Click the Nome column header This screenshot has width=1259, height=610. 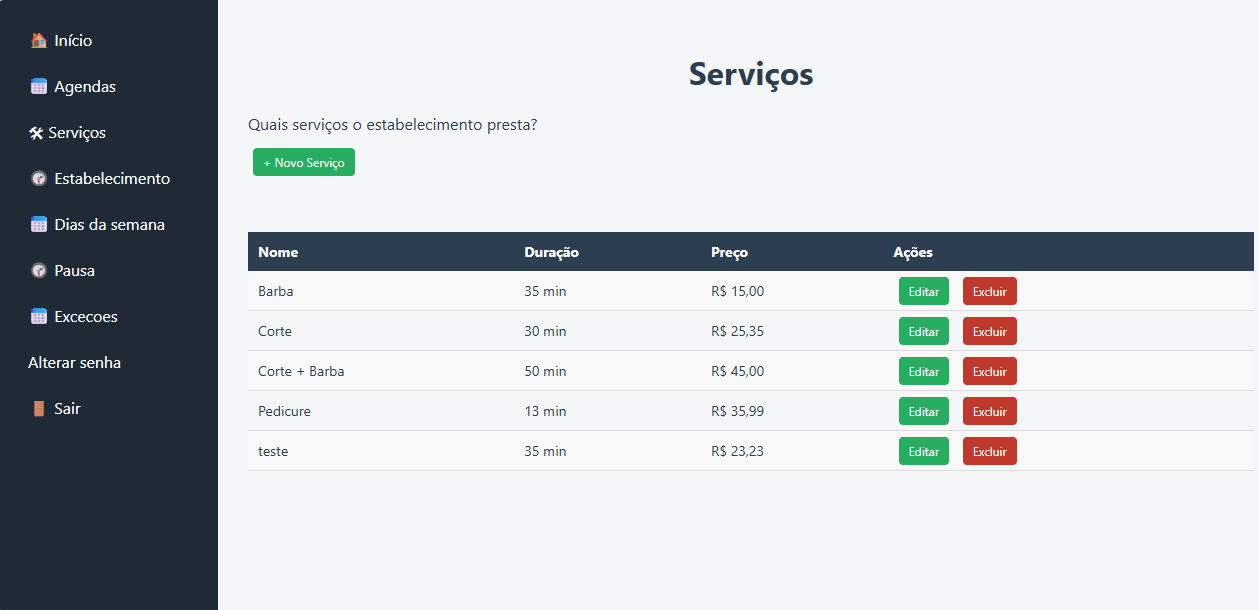[x=278, y=252]
